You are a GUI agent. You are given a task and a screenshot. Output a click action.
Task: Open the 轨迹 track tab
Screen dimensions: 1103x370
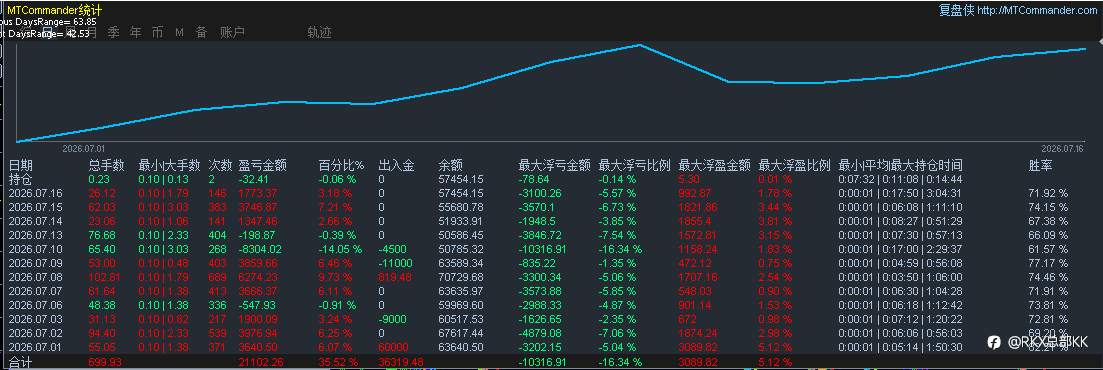coord(319,32)
